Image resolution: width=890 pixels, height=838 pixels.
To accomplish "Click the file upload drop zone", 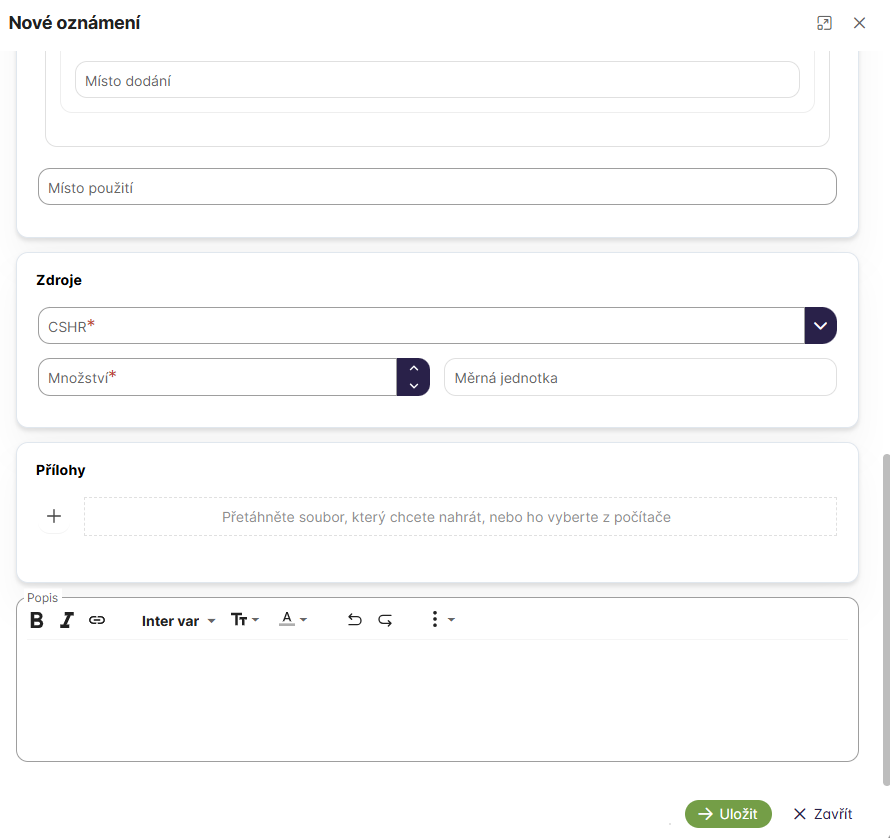I will (460, 517).
